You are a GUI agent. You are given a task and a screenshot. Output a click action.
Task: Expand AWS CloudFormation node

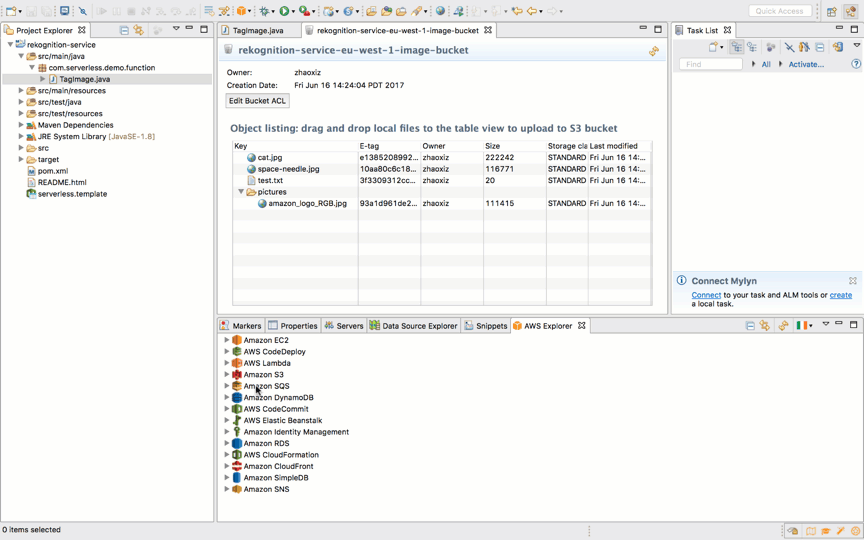pyautogui.click(x=226, y=455)
